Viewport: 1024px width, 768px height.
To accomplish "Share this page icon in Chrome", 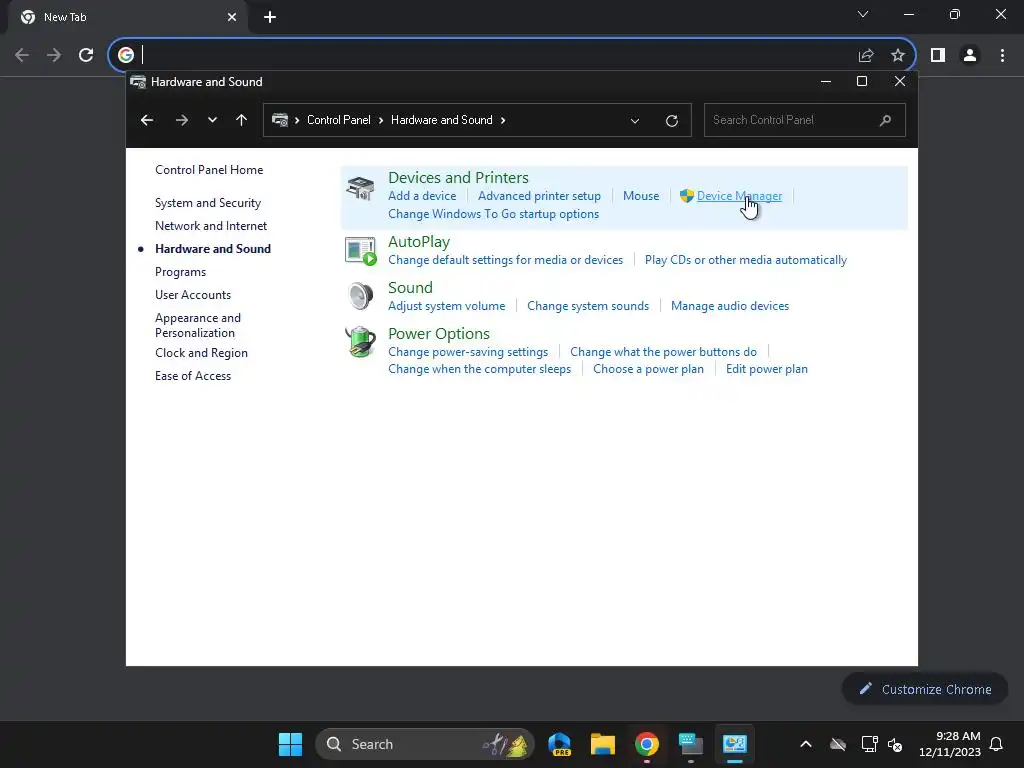I will click(x=866, y=56).
